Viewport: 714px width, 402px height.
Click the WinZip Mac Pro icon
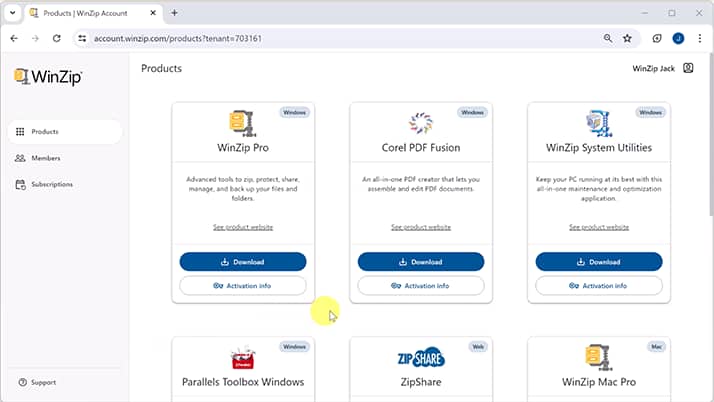[x=598, y=357]
